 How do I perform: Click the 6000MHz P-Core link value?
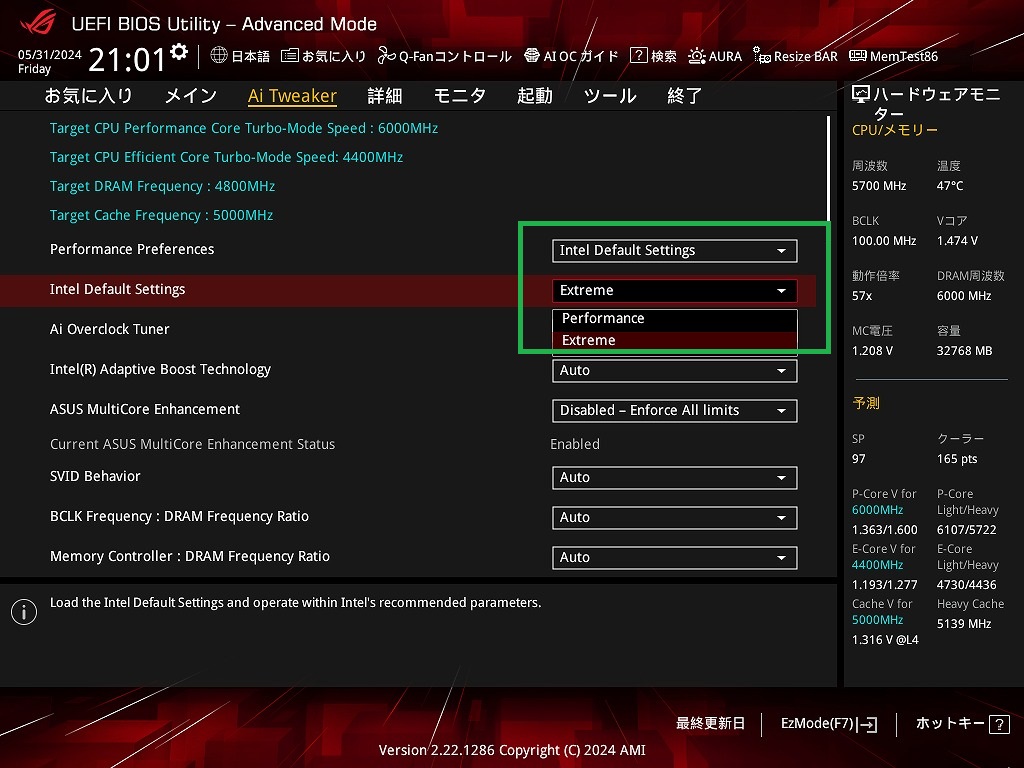[878, 510]
